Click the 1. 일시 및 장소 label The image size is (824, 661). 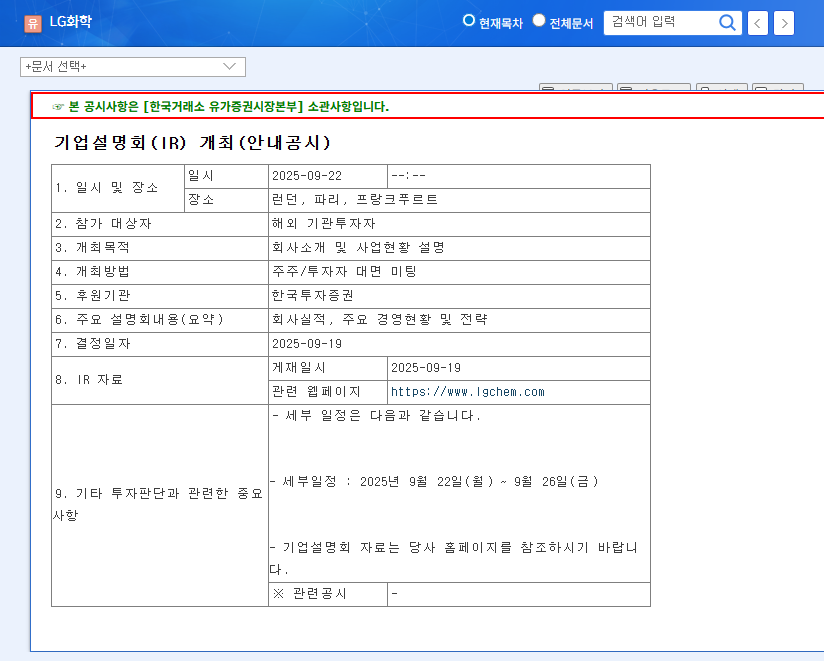[118, 188]
